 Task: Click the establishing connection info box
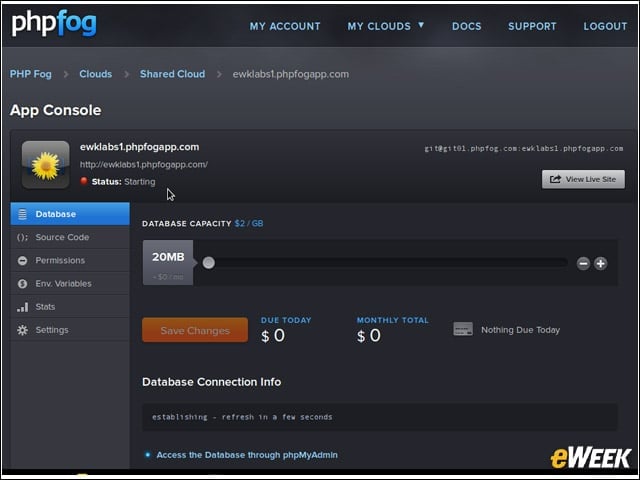[380, 417]
